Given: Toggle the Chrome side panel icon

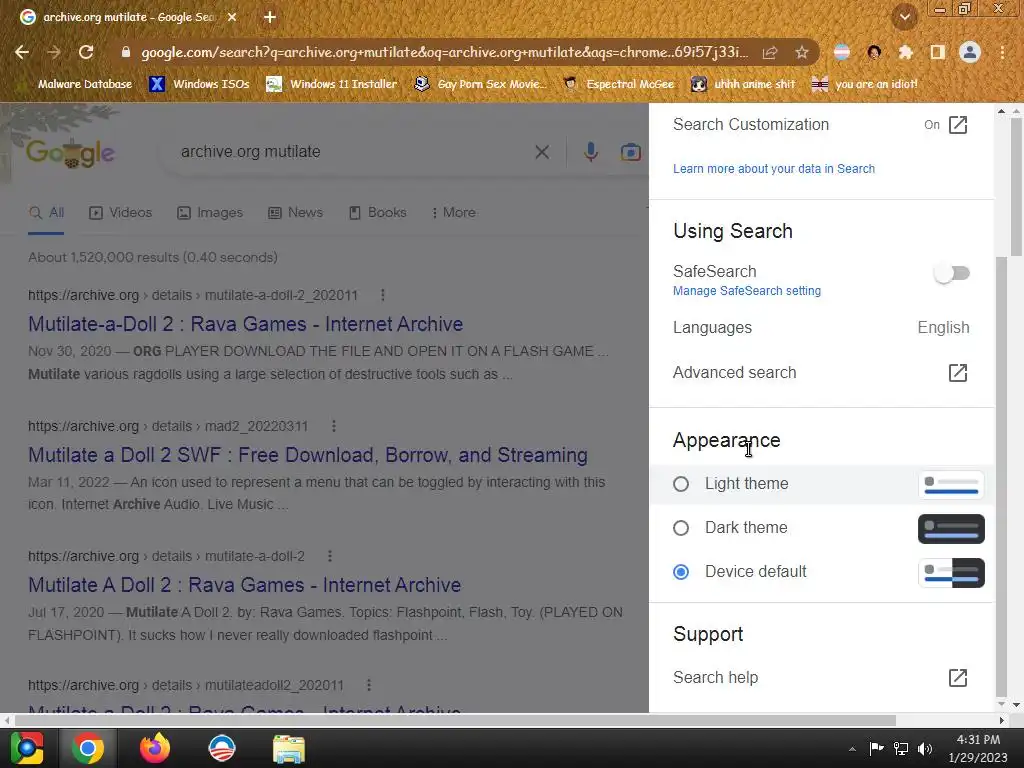Looking at the screenshot, I should click(938, 52).
